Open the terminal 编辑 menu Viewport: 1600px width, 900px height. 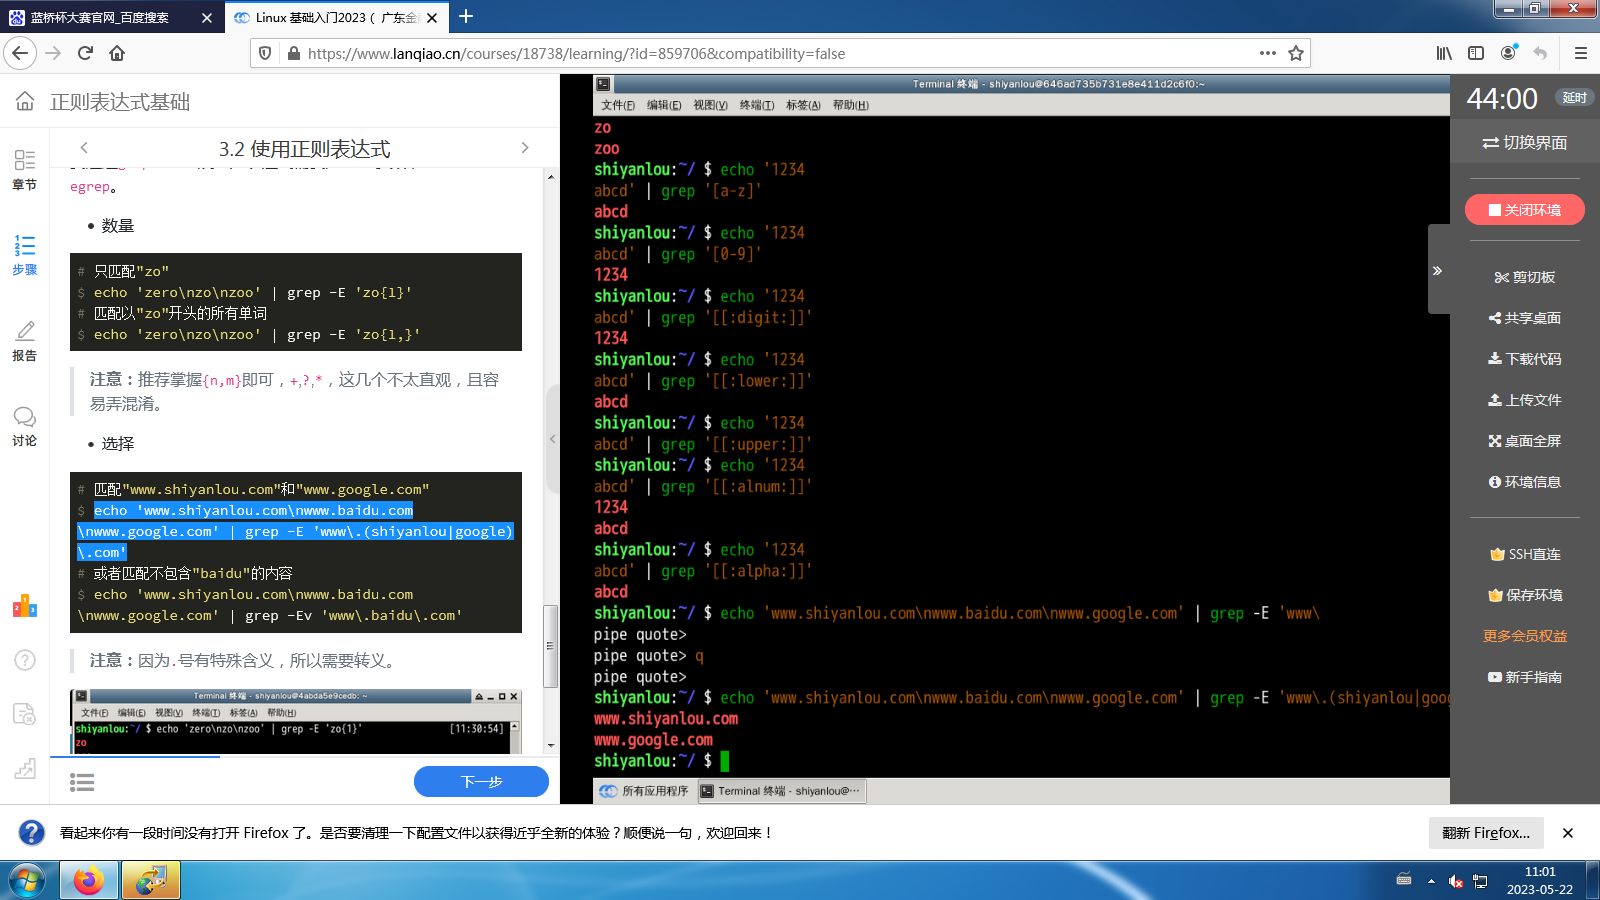(663, 105)
